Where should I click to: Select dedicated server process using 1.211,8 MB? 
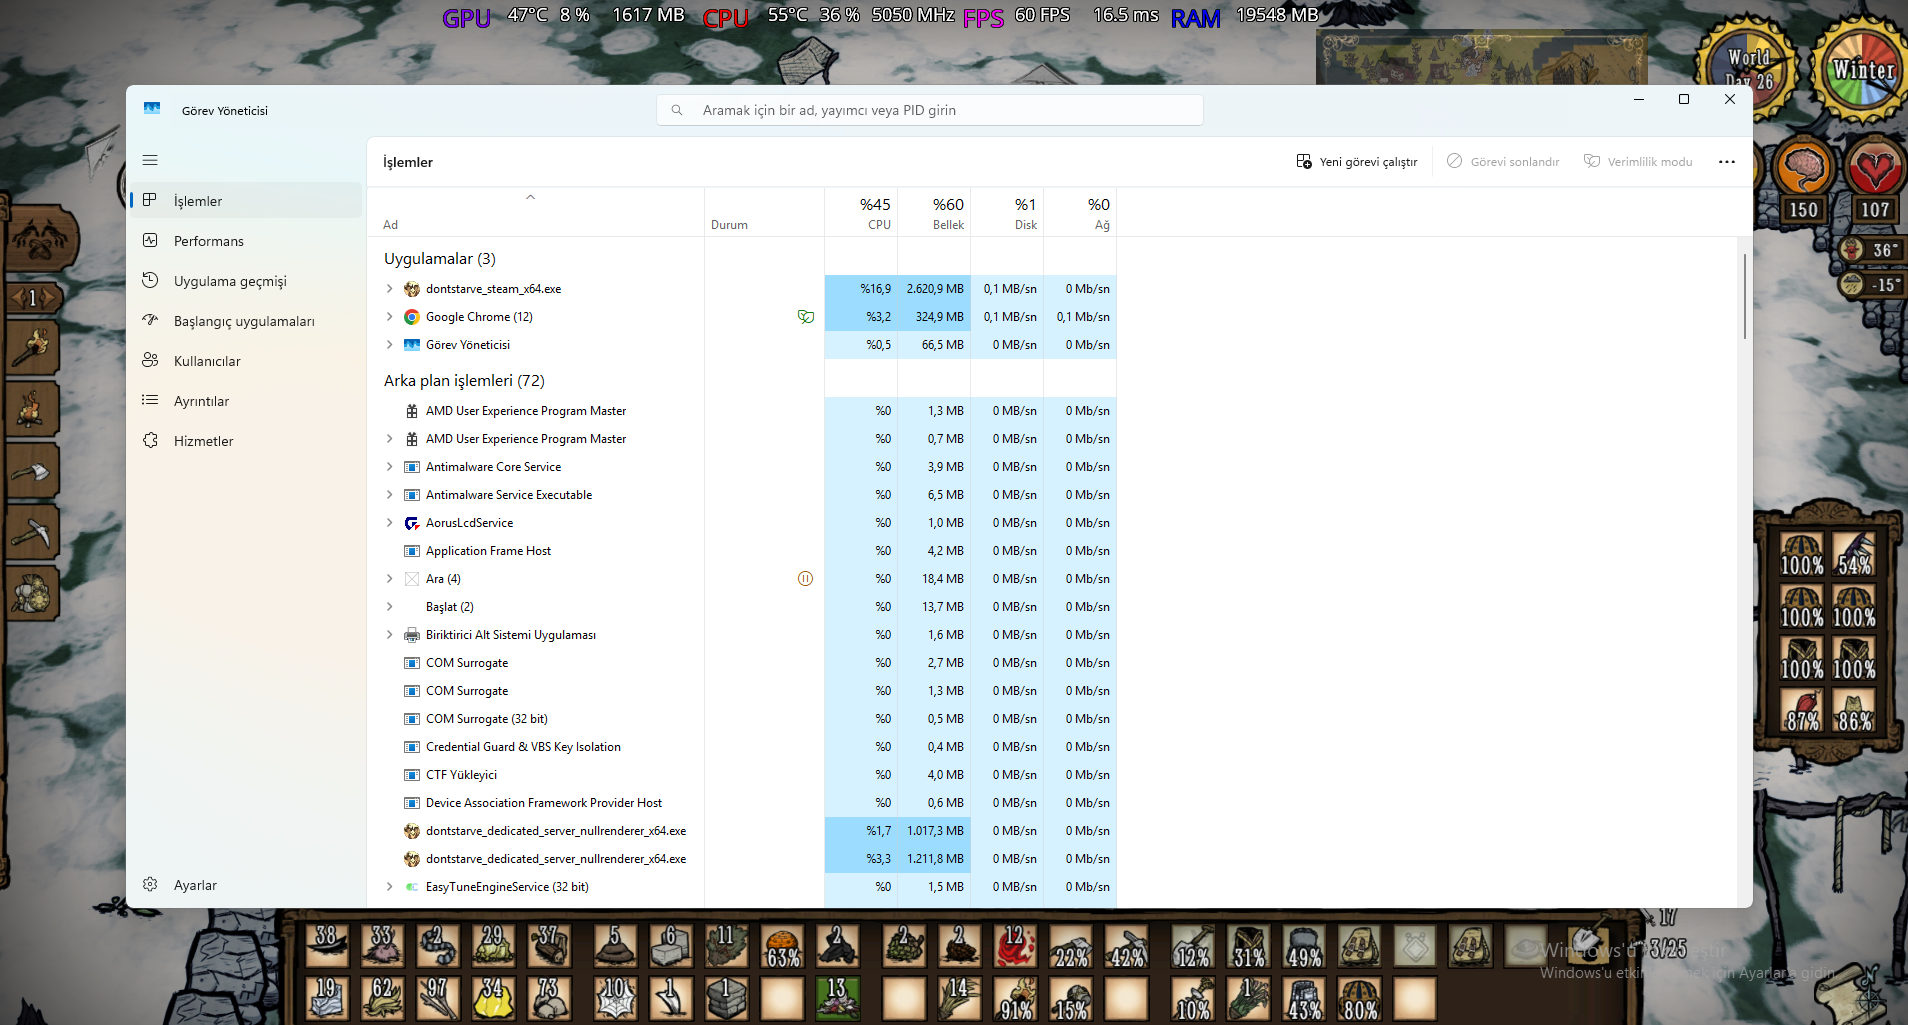pos(742,859)
